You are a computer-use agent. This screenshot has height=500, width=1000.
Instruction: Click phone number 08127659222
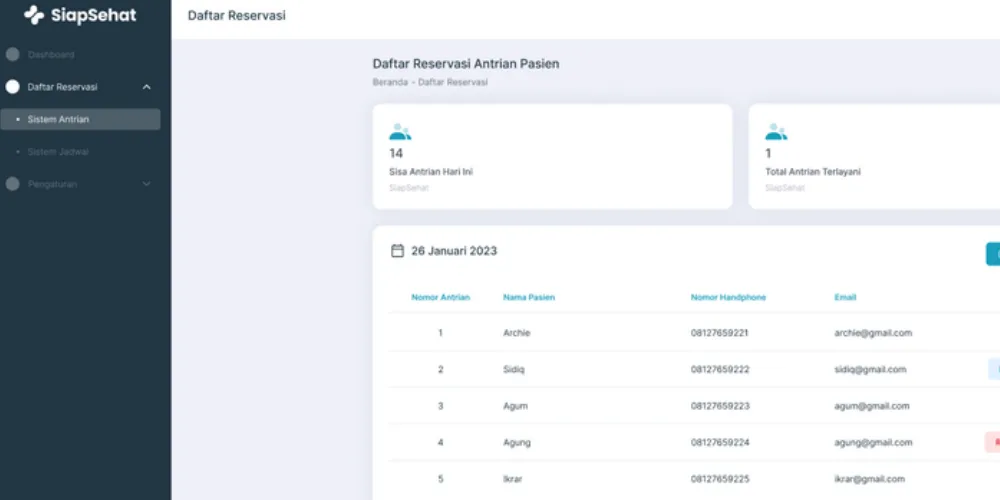click(x=720, y=369)
